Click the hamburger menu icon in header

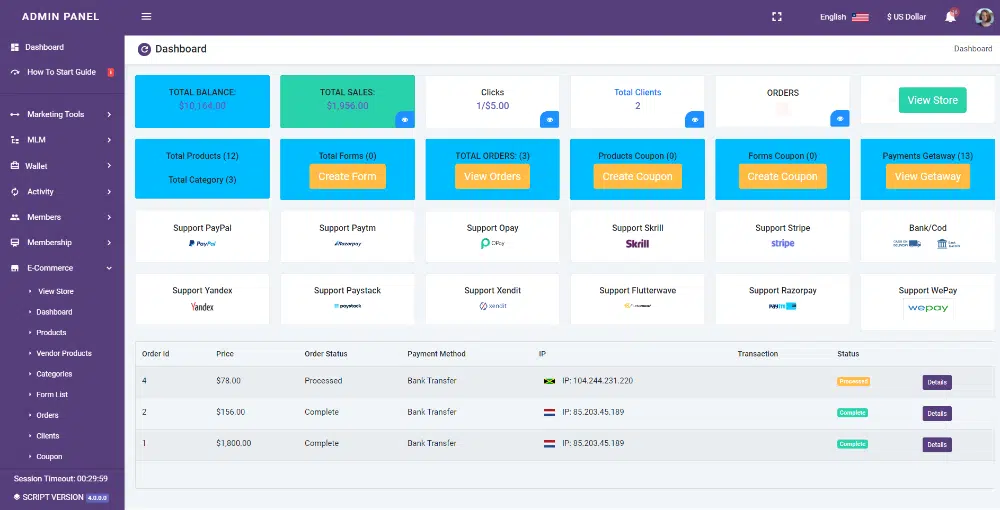click(x=146, y=17)
